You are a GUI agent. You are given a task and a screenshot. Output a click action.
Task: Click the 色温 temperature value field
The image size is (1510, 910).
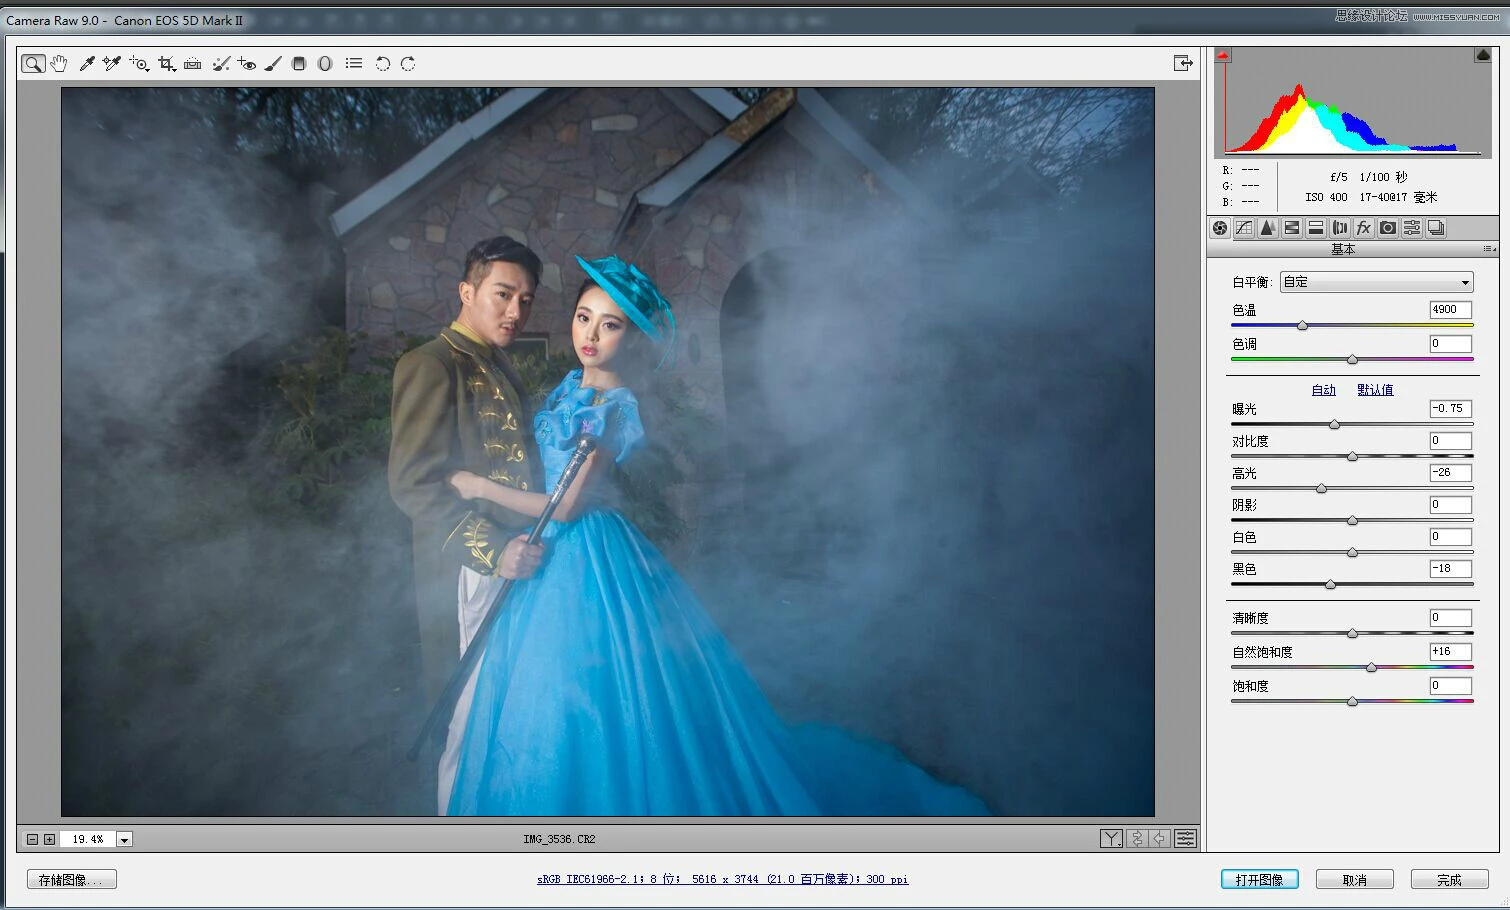tap(1449, 310)
